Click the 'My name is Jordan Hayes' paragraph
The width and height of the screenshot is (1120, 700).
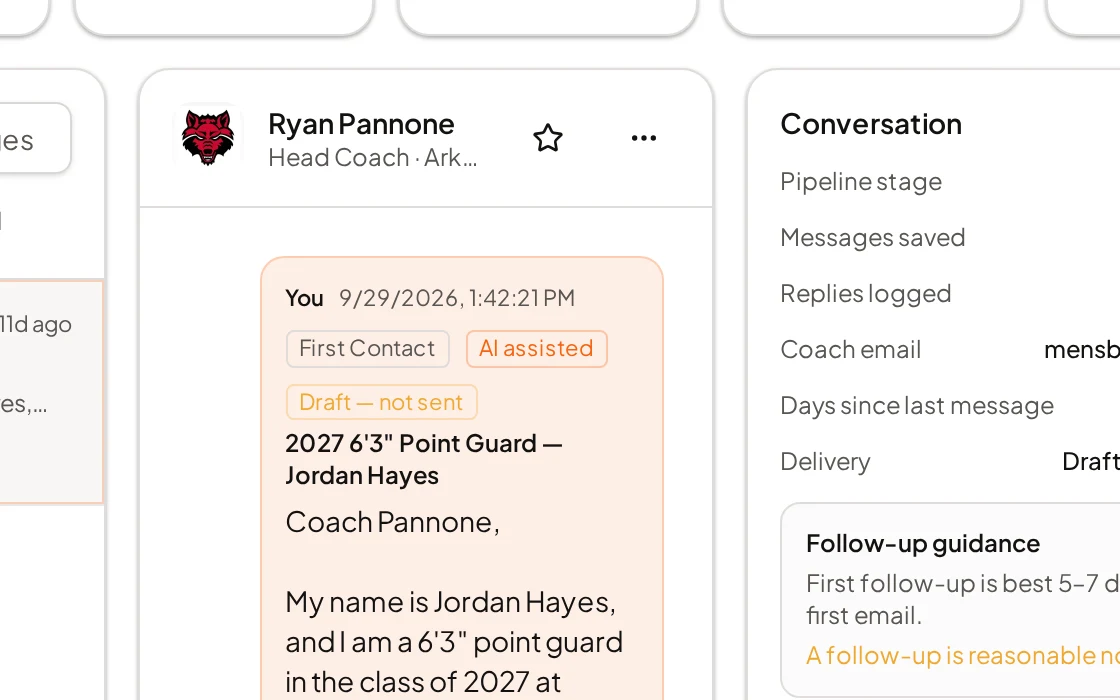(x=454, y=641)
